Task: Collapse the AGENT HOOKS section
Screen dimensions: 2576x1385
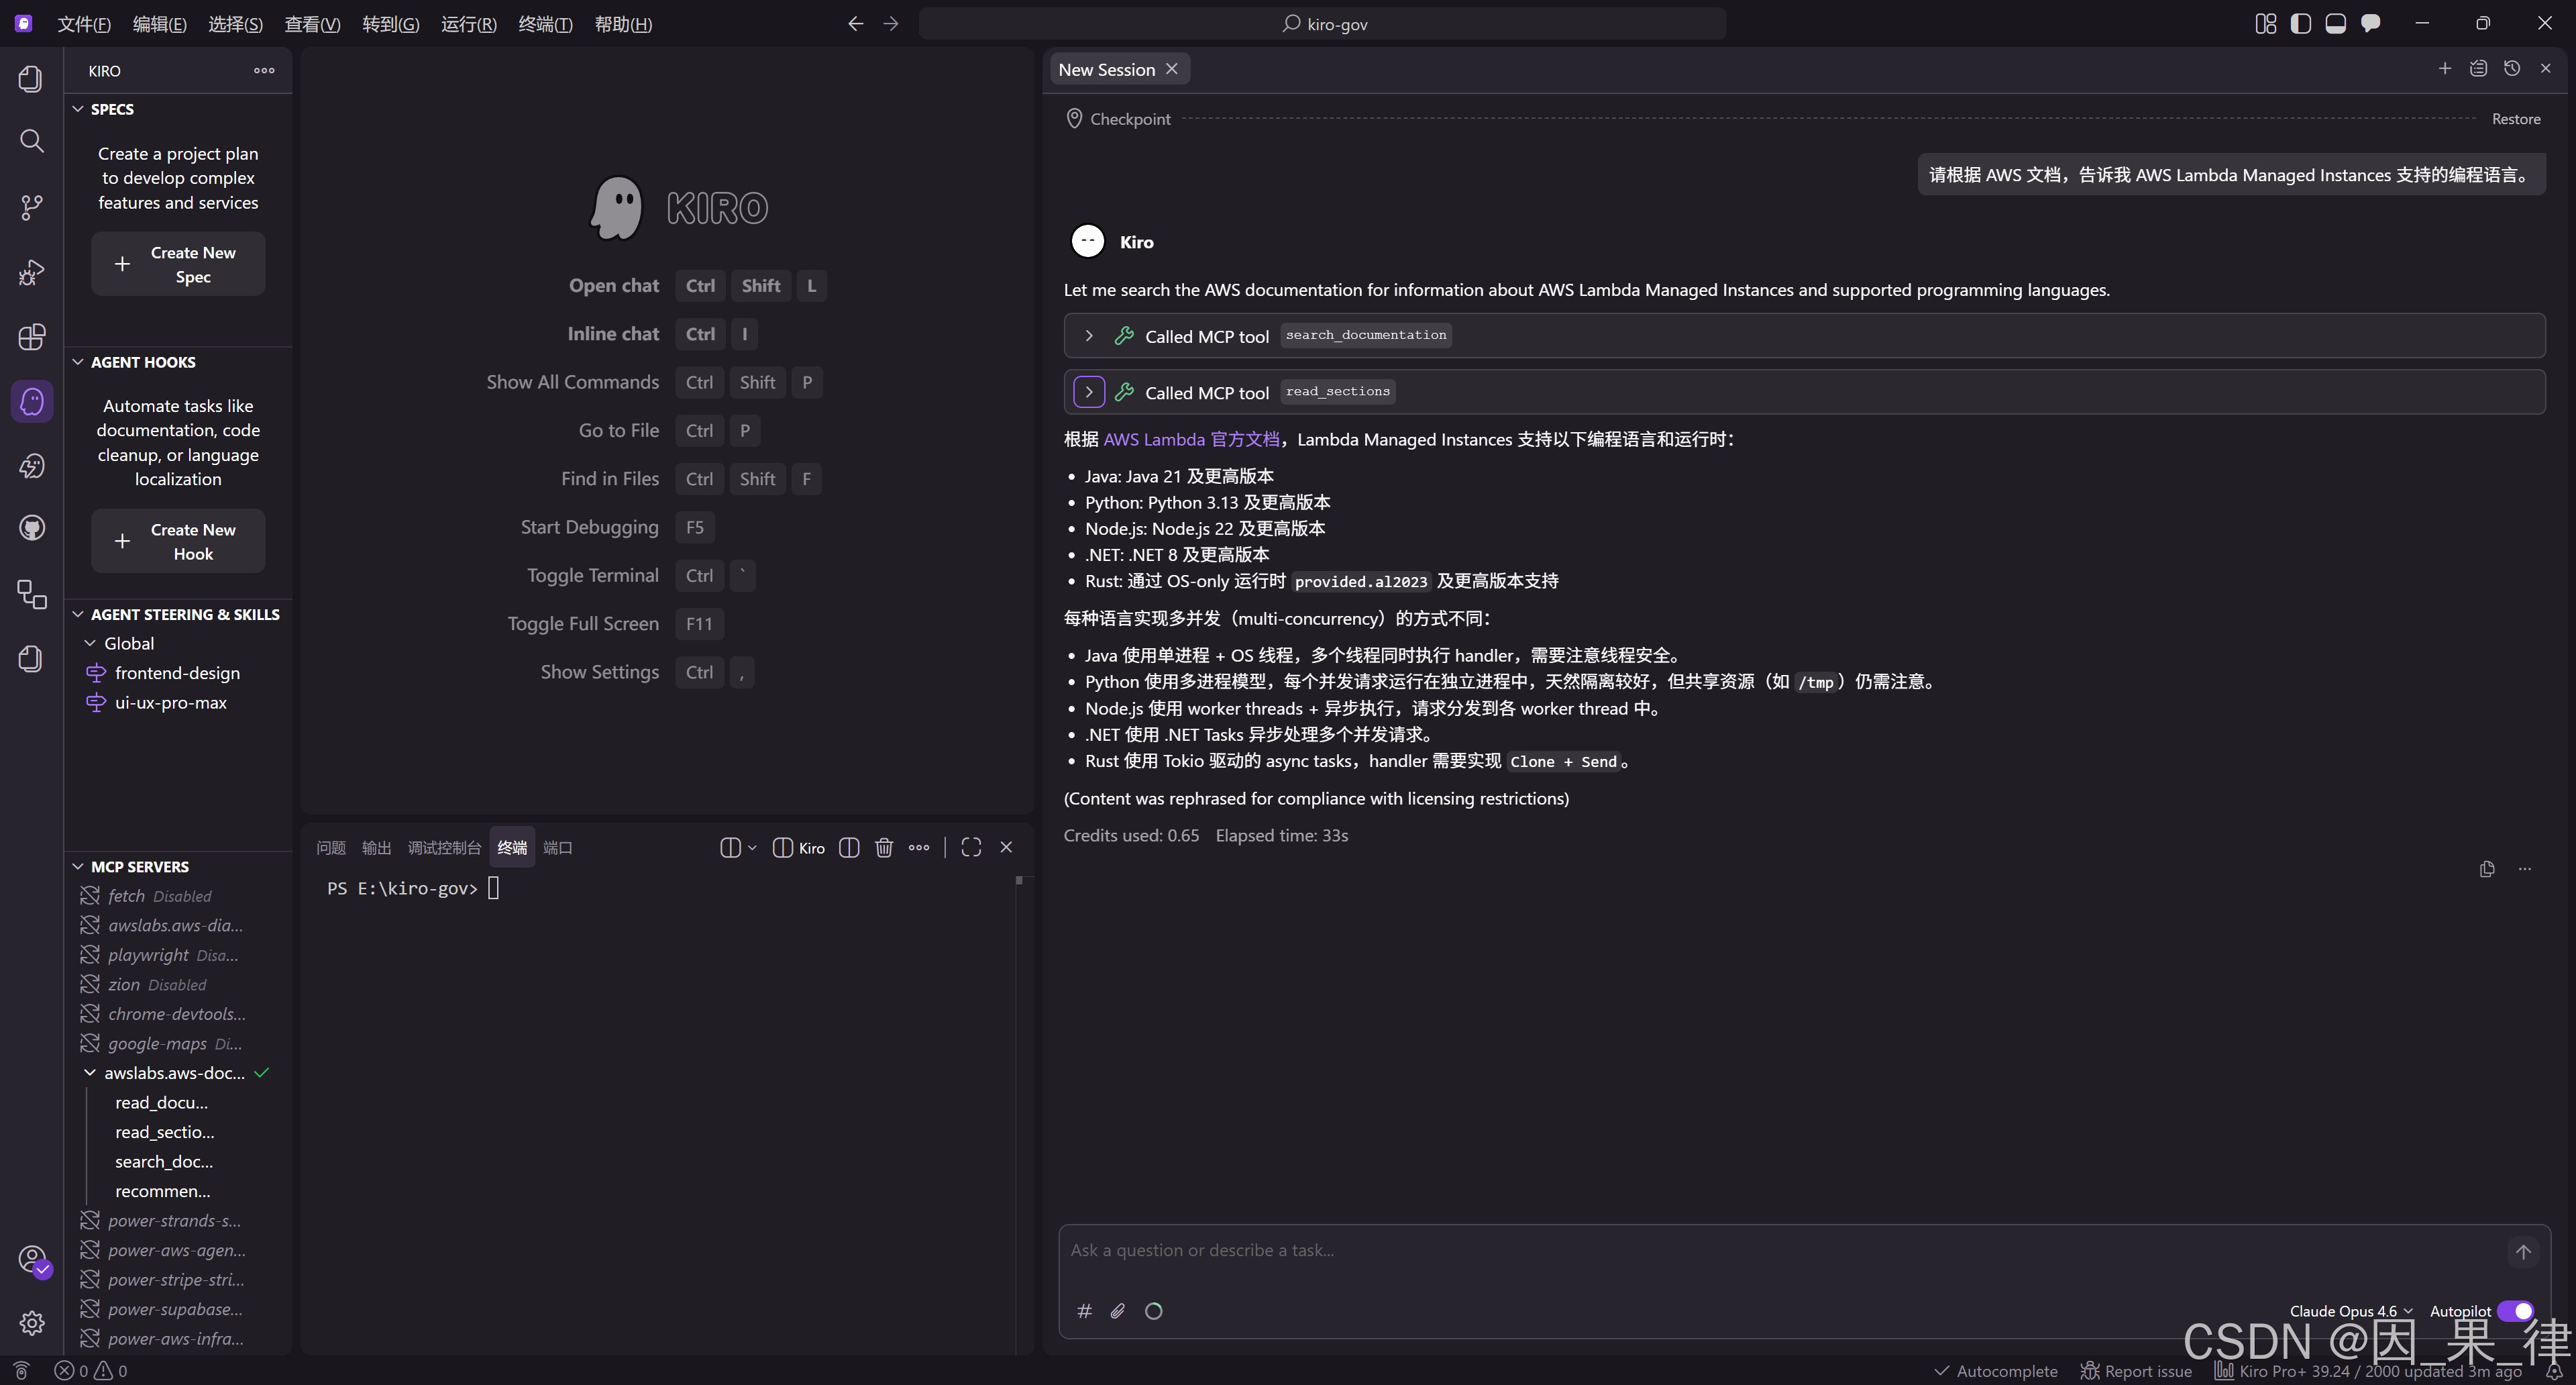Action: 78,362
